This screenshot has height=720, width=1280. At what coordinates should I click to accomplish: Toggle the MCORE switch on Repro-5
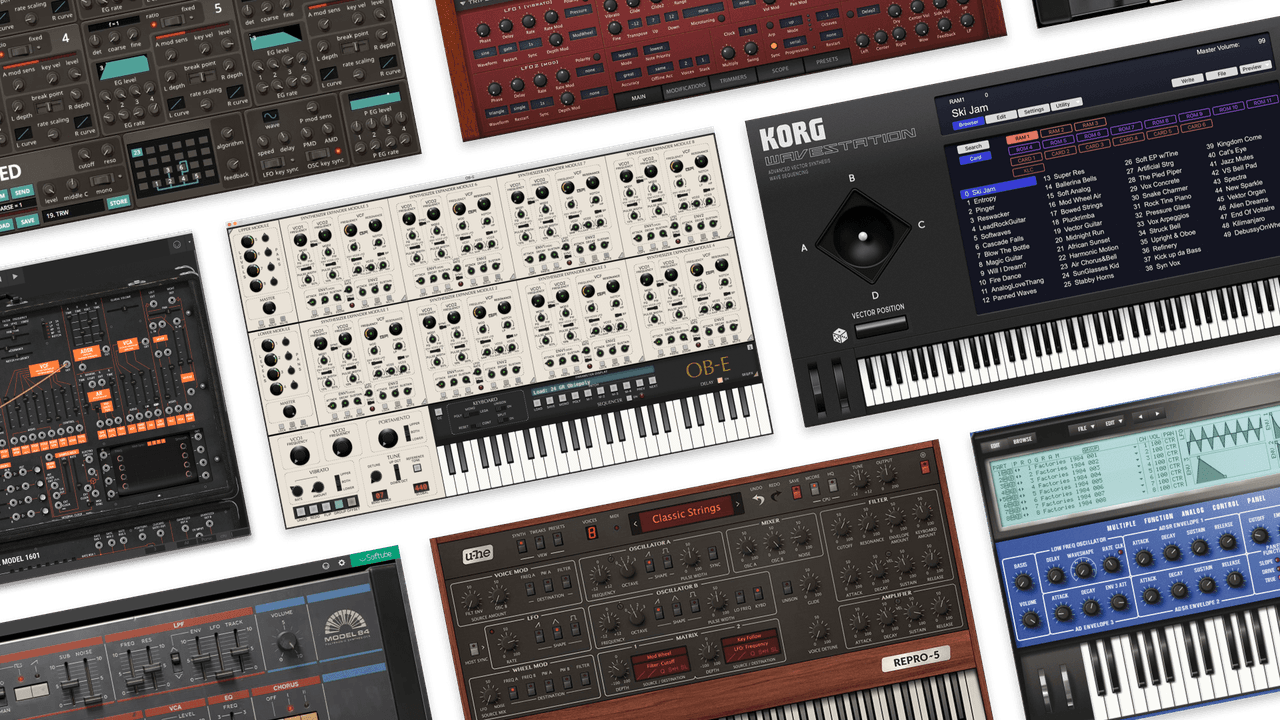tap(814, 486)
